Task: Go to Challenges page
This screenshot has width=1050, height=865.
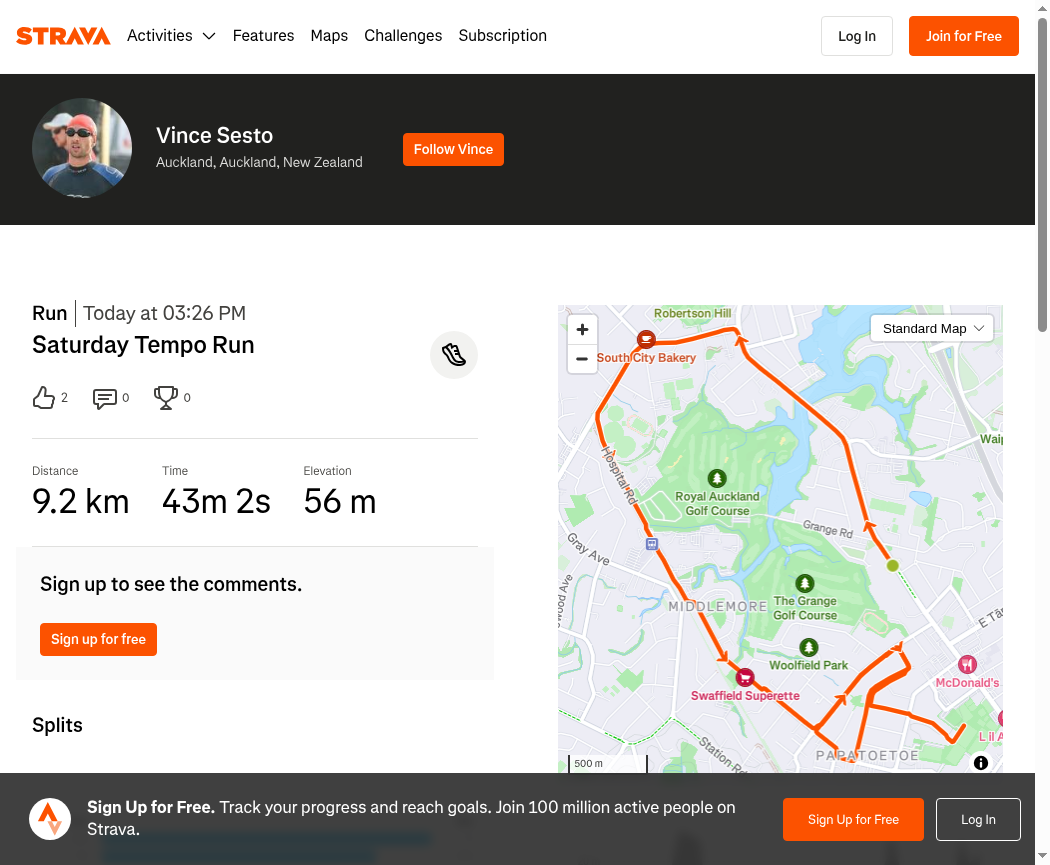Action: 403,35
